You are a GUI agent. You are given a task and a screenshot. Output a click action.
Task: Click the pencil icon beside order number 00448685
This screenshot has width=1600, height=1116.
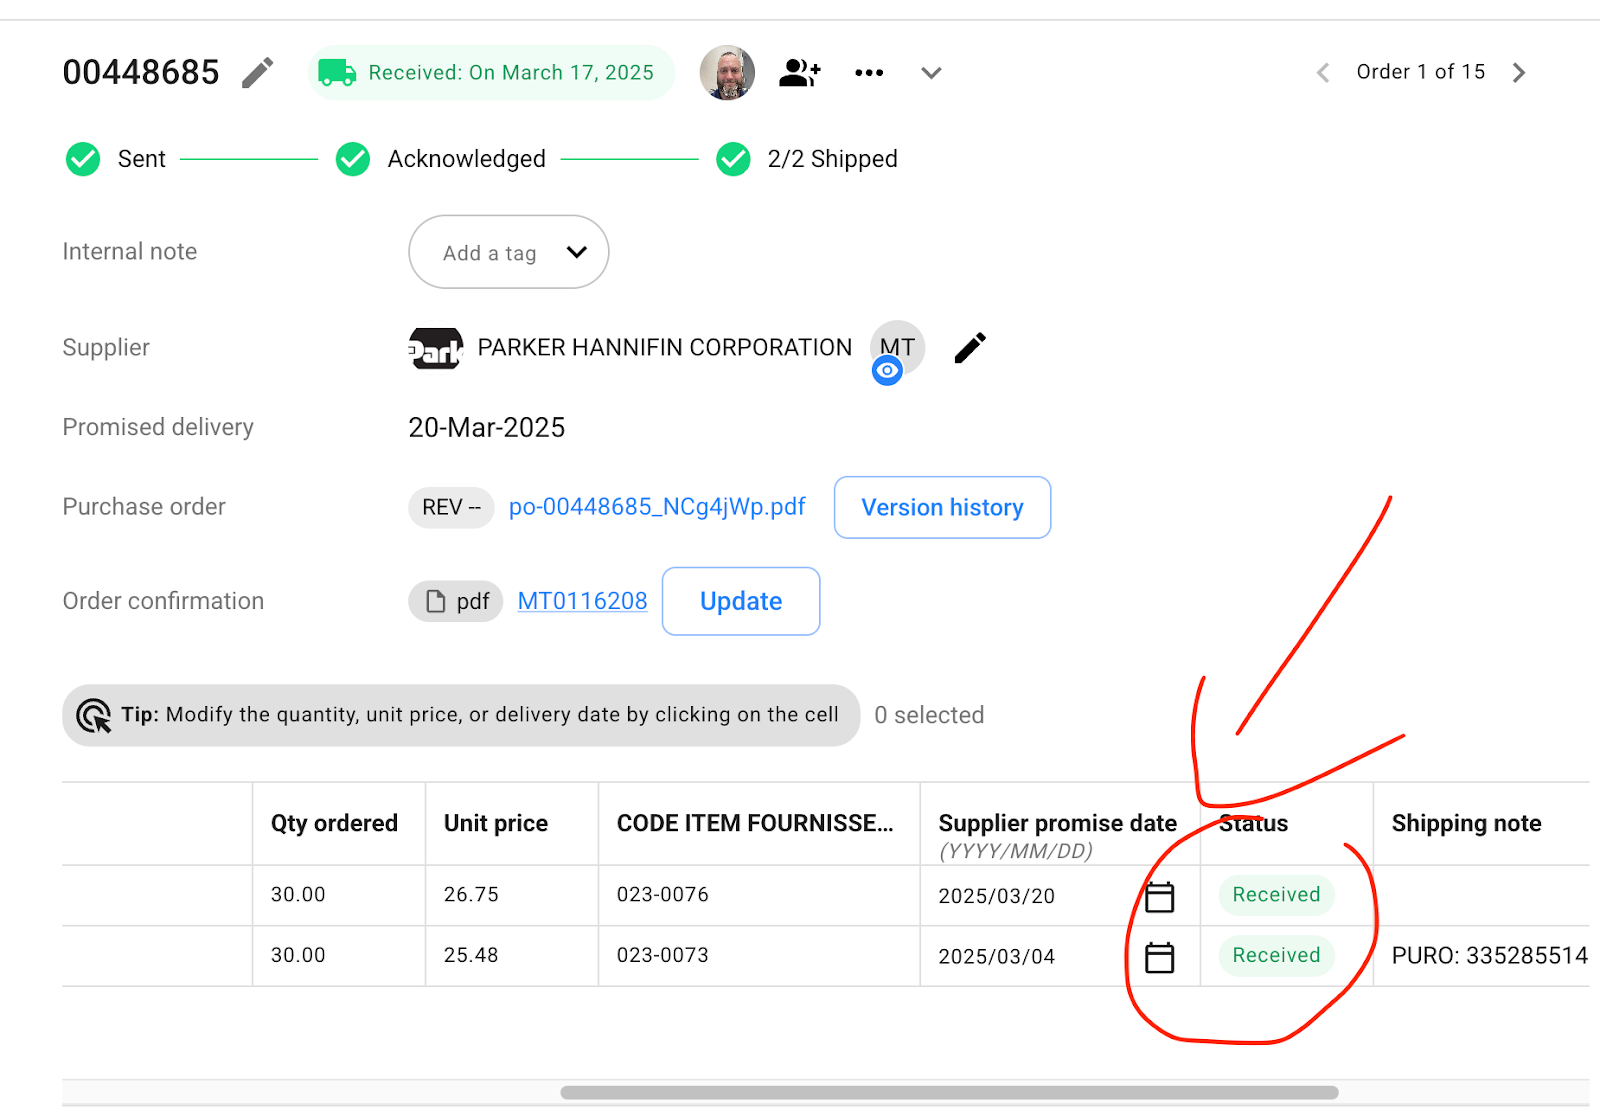pos(257,73)
